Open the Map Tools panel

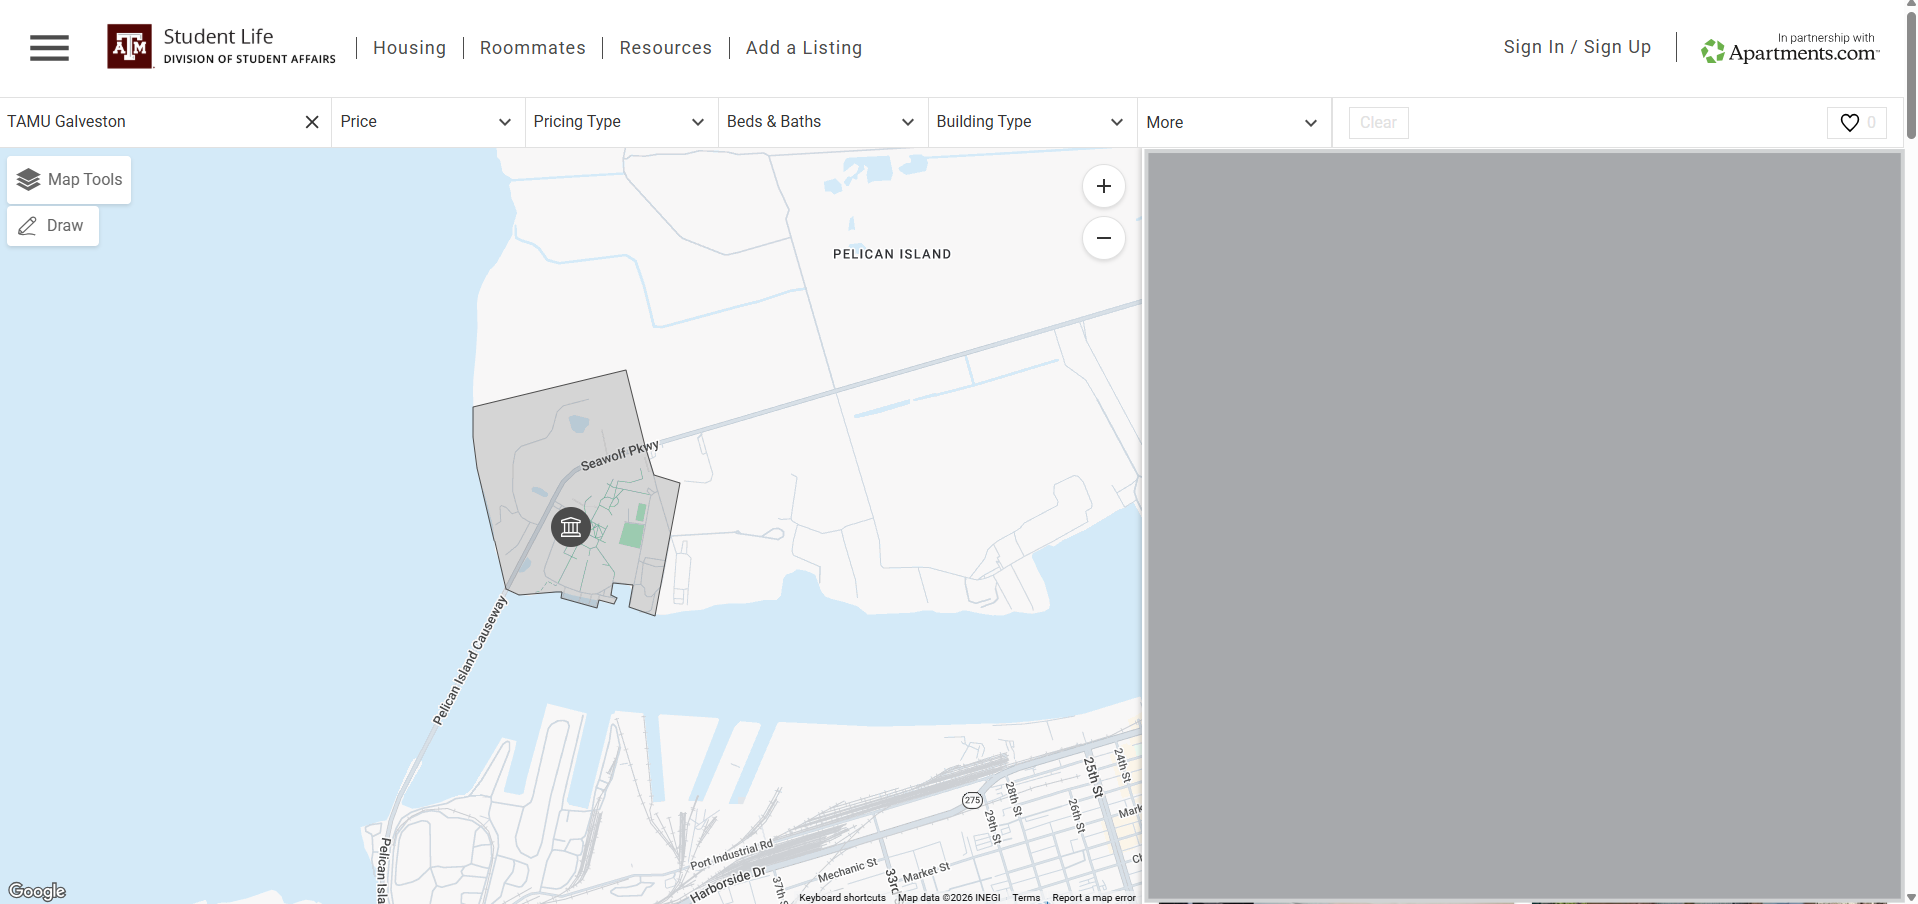click(x=68, y=180)
